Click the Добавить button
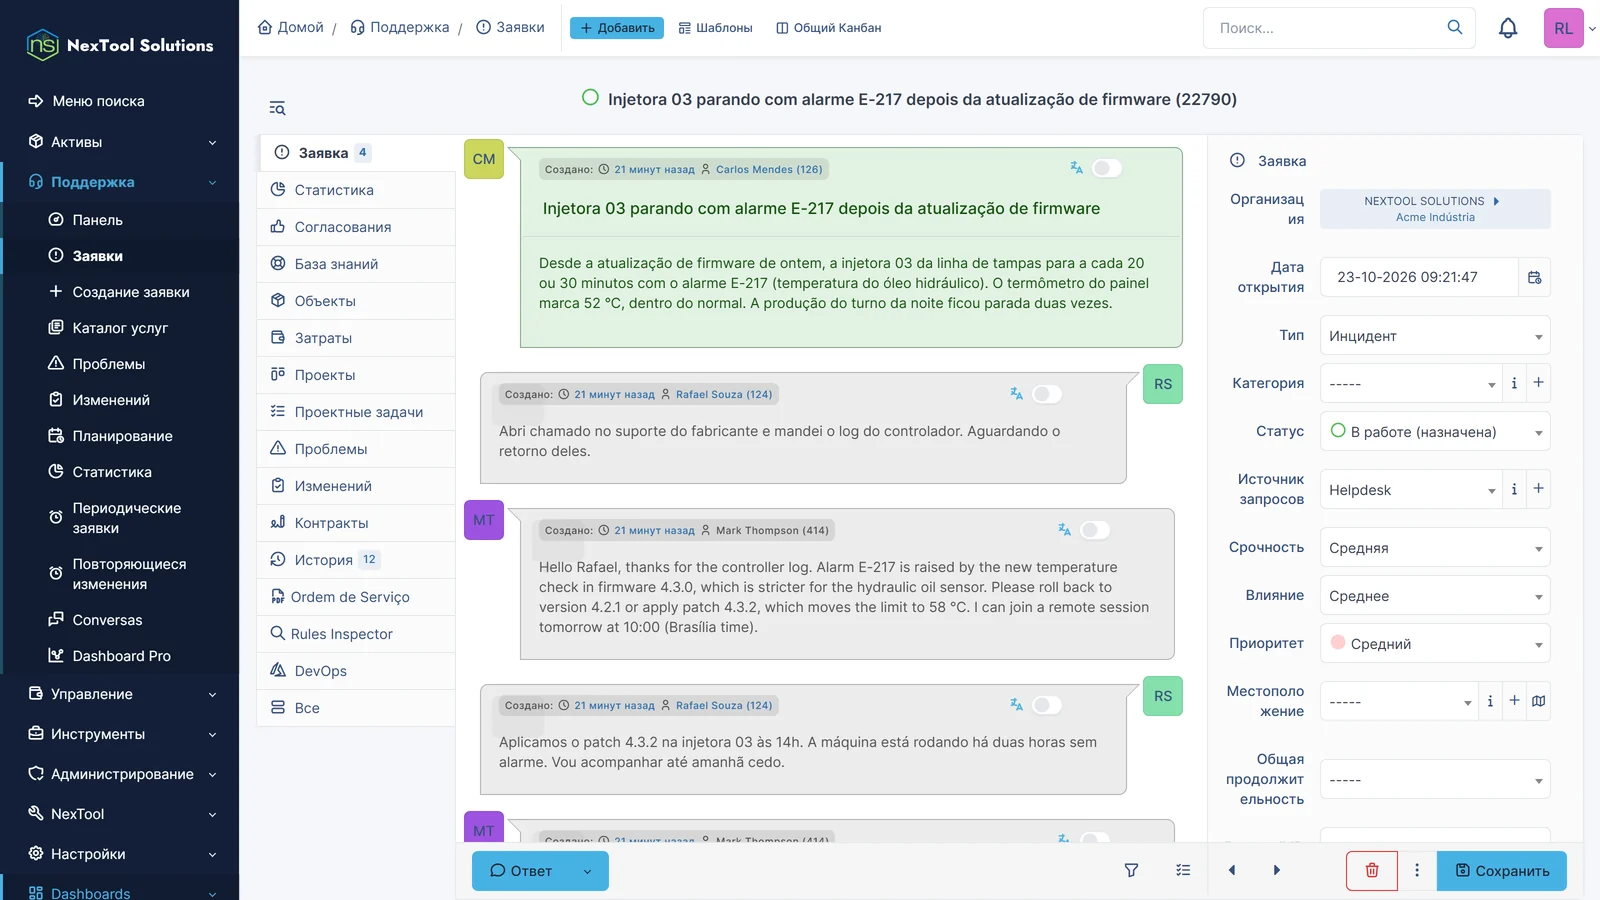Screen dimensions: 1600x900 617,28
